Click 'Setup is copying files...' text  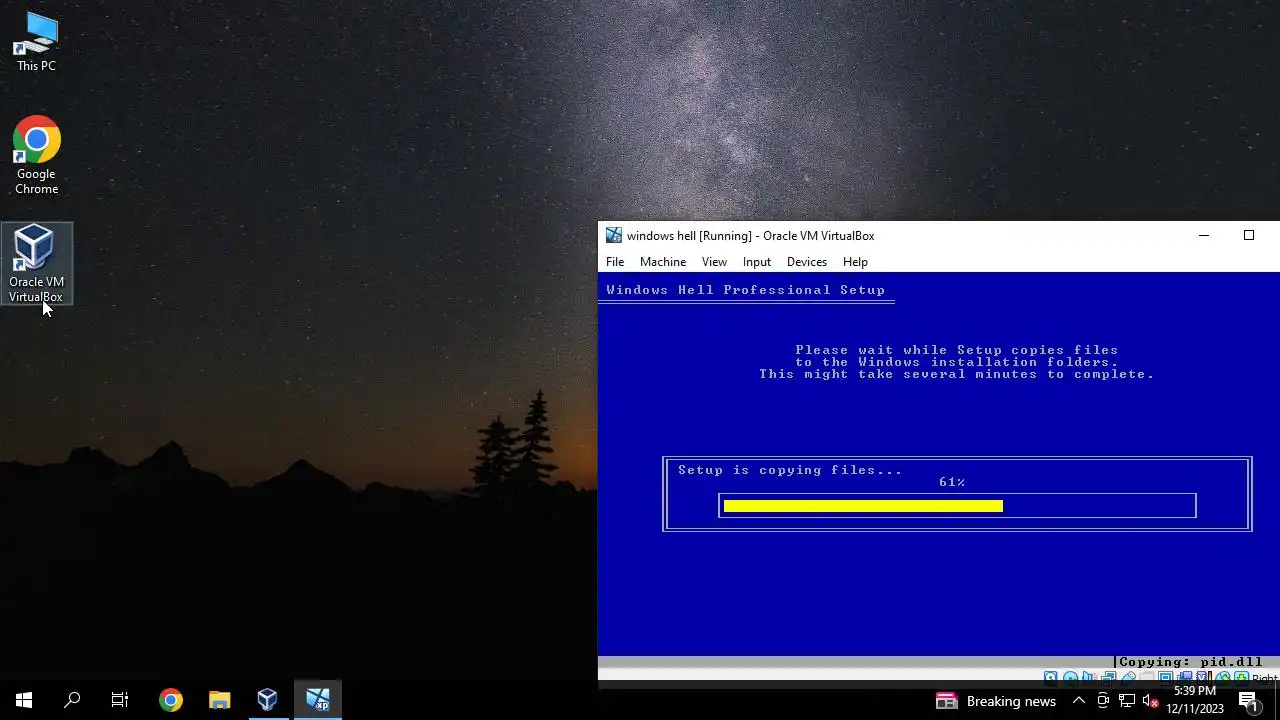(790, 470)
